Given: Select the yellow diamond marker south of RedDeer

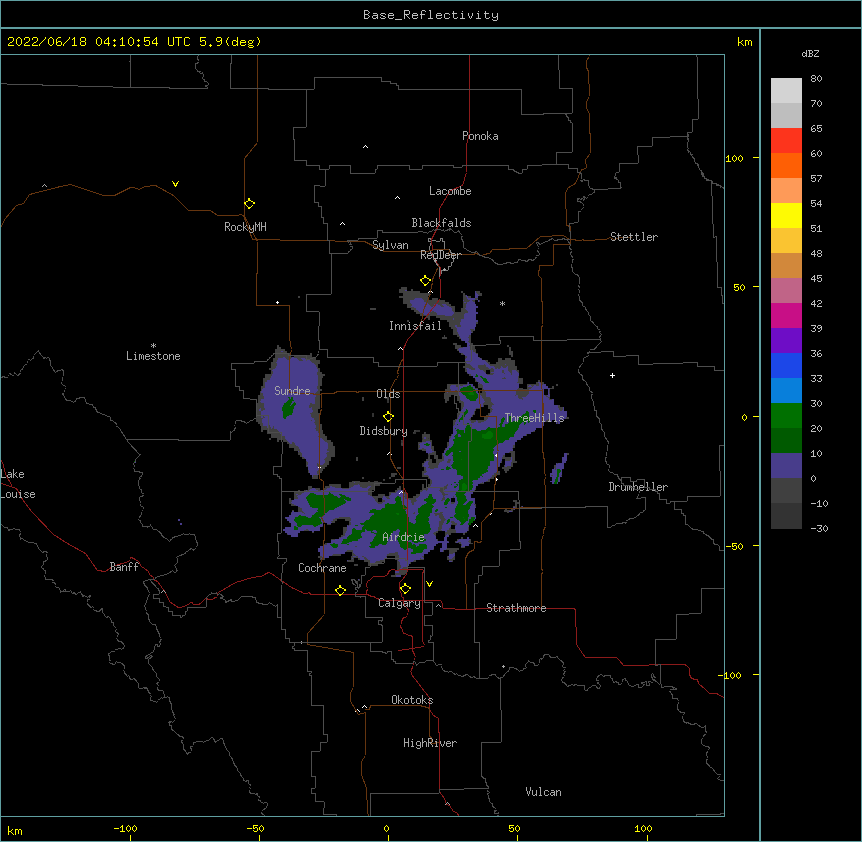Looking at the screenshot, I should point(425,281).
